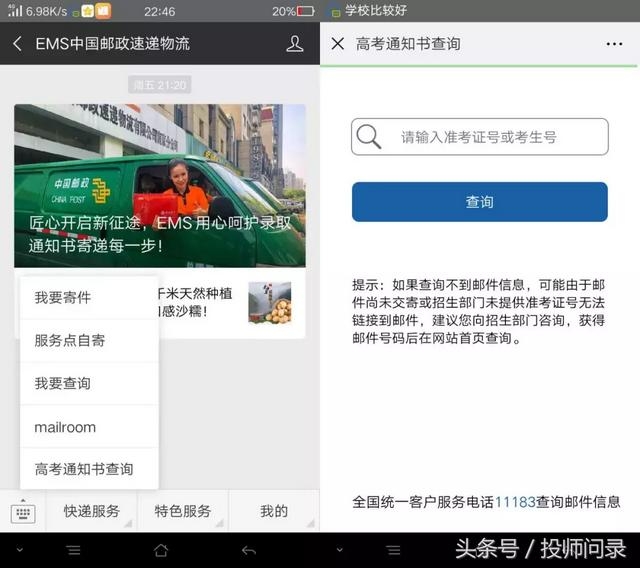Expand the 快递服务 bottom menu
The image size is (640, 568).
click(91, 511)
